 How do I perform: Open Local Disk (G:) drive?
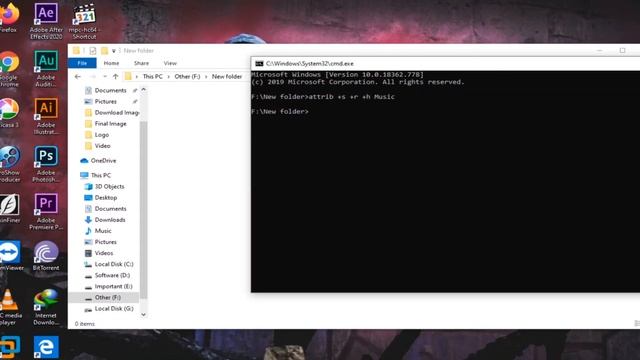tap(110, 309)
